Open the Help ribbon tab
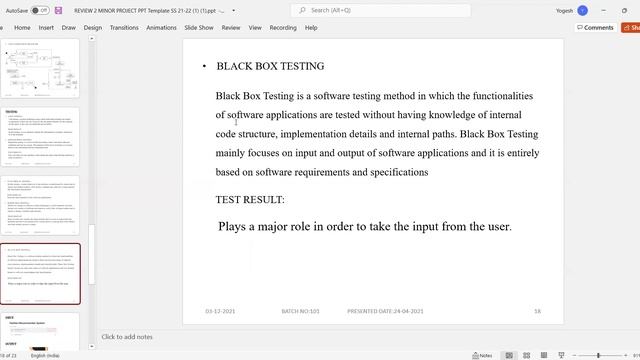Screen dimensions: 640x360 pyautogui.click(x=311, y=28)
